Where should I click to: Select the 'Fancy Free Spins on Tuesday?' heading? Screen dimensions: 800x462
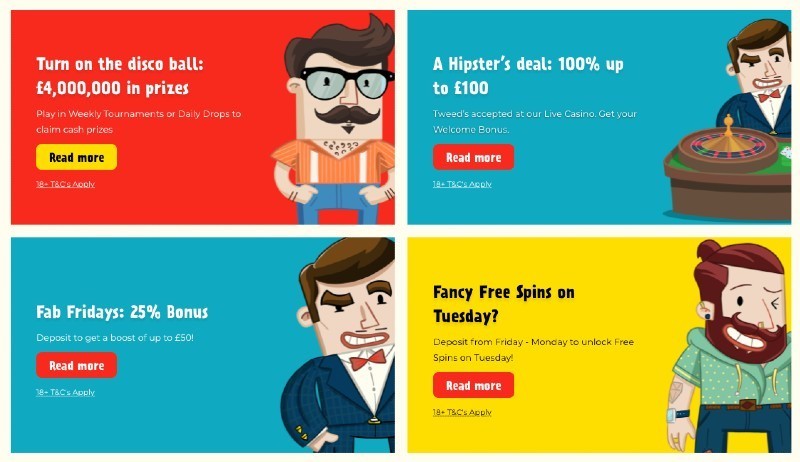[504, 304]
